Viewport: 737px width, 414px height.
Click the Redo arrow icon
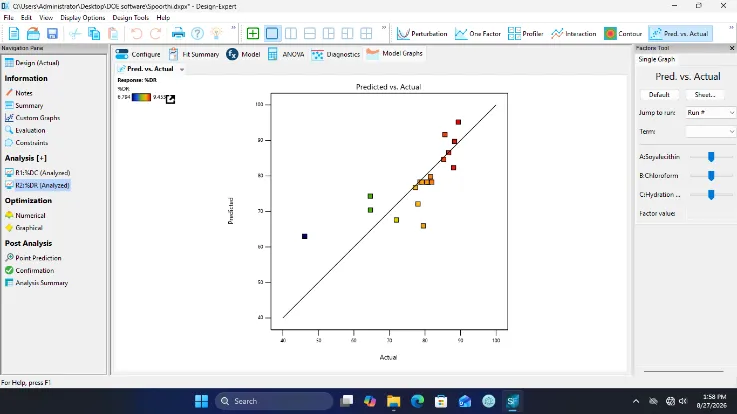[156, 33]
